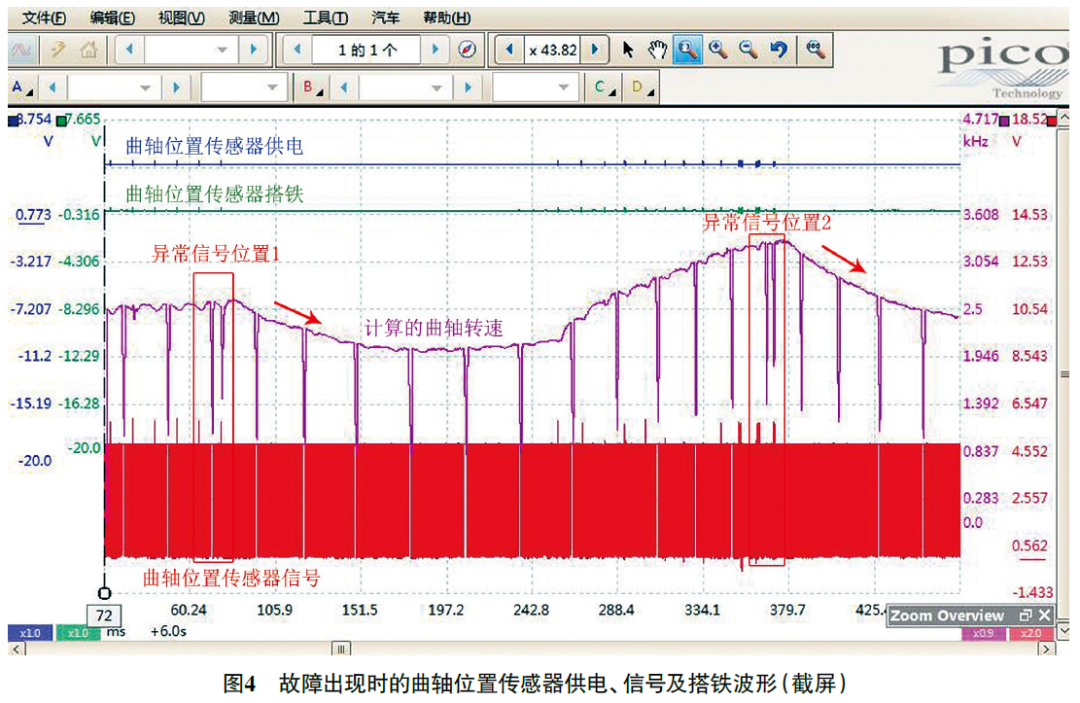
Task: Click the -20.0 green axis value
Action: point(84,448)
